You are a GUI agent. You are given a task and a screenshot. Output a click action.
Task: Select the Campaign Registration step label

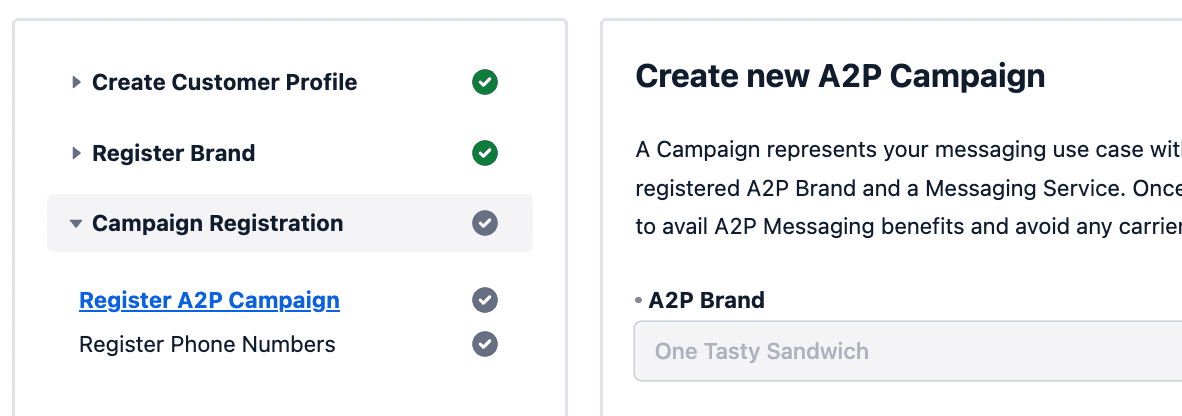(217, 224)
